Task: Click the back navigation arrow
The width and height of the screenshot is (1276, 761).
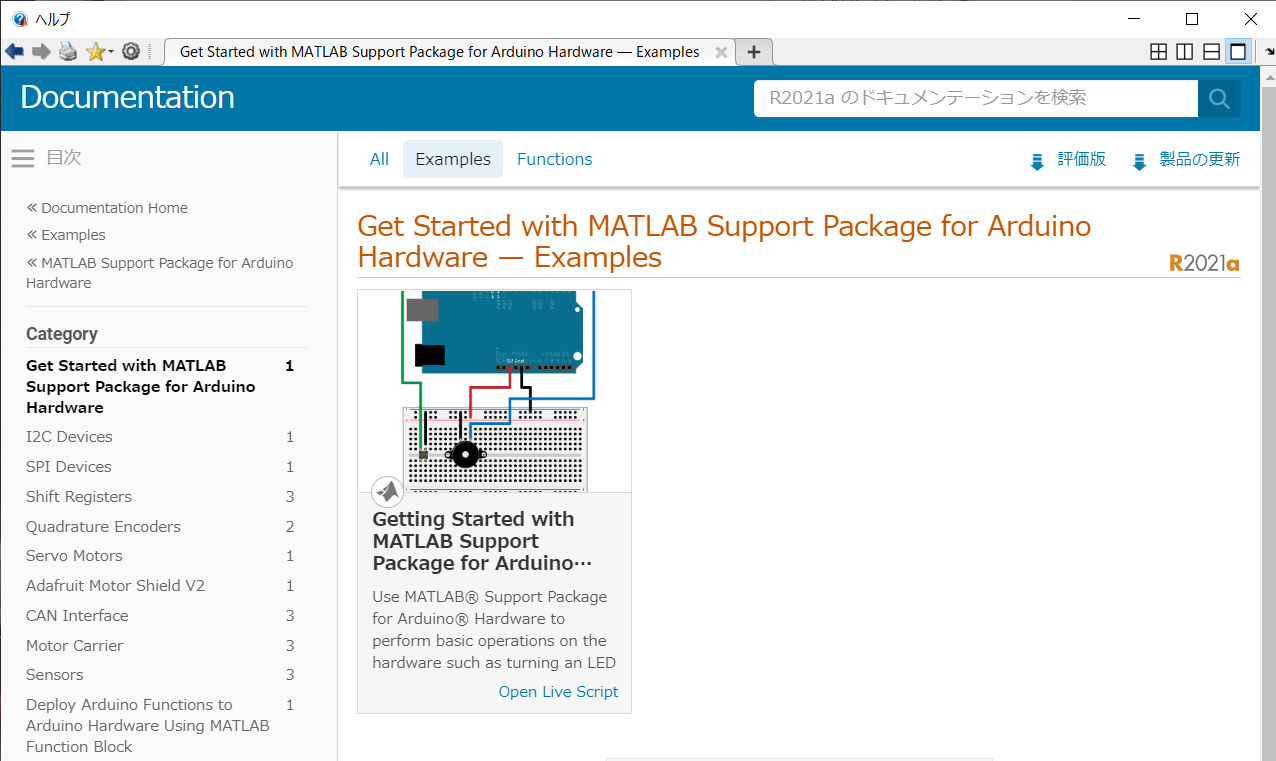Action: [x=14, y=52]
